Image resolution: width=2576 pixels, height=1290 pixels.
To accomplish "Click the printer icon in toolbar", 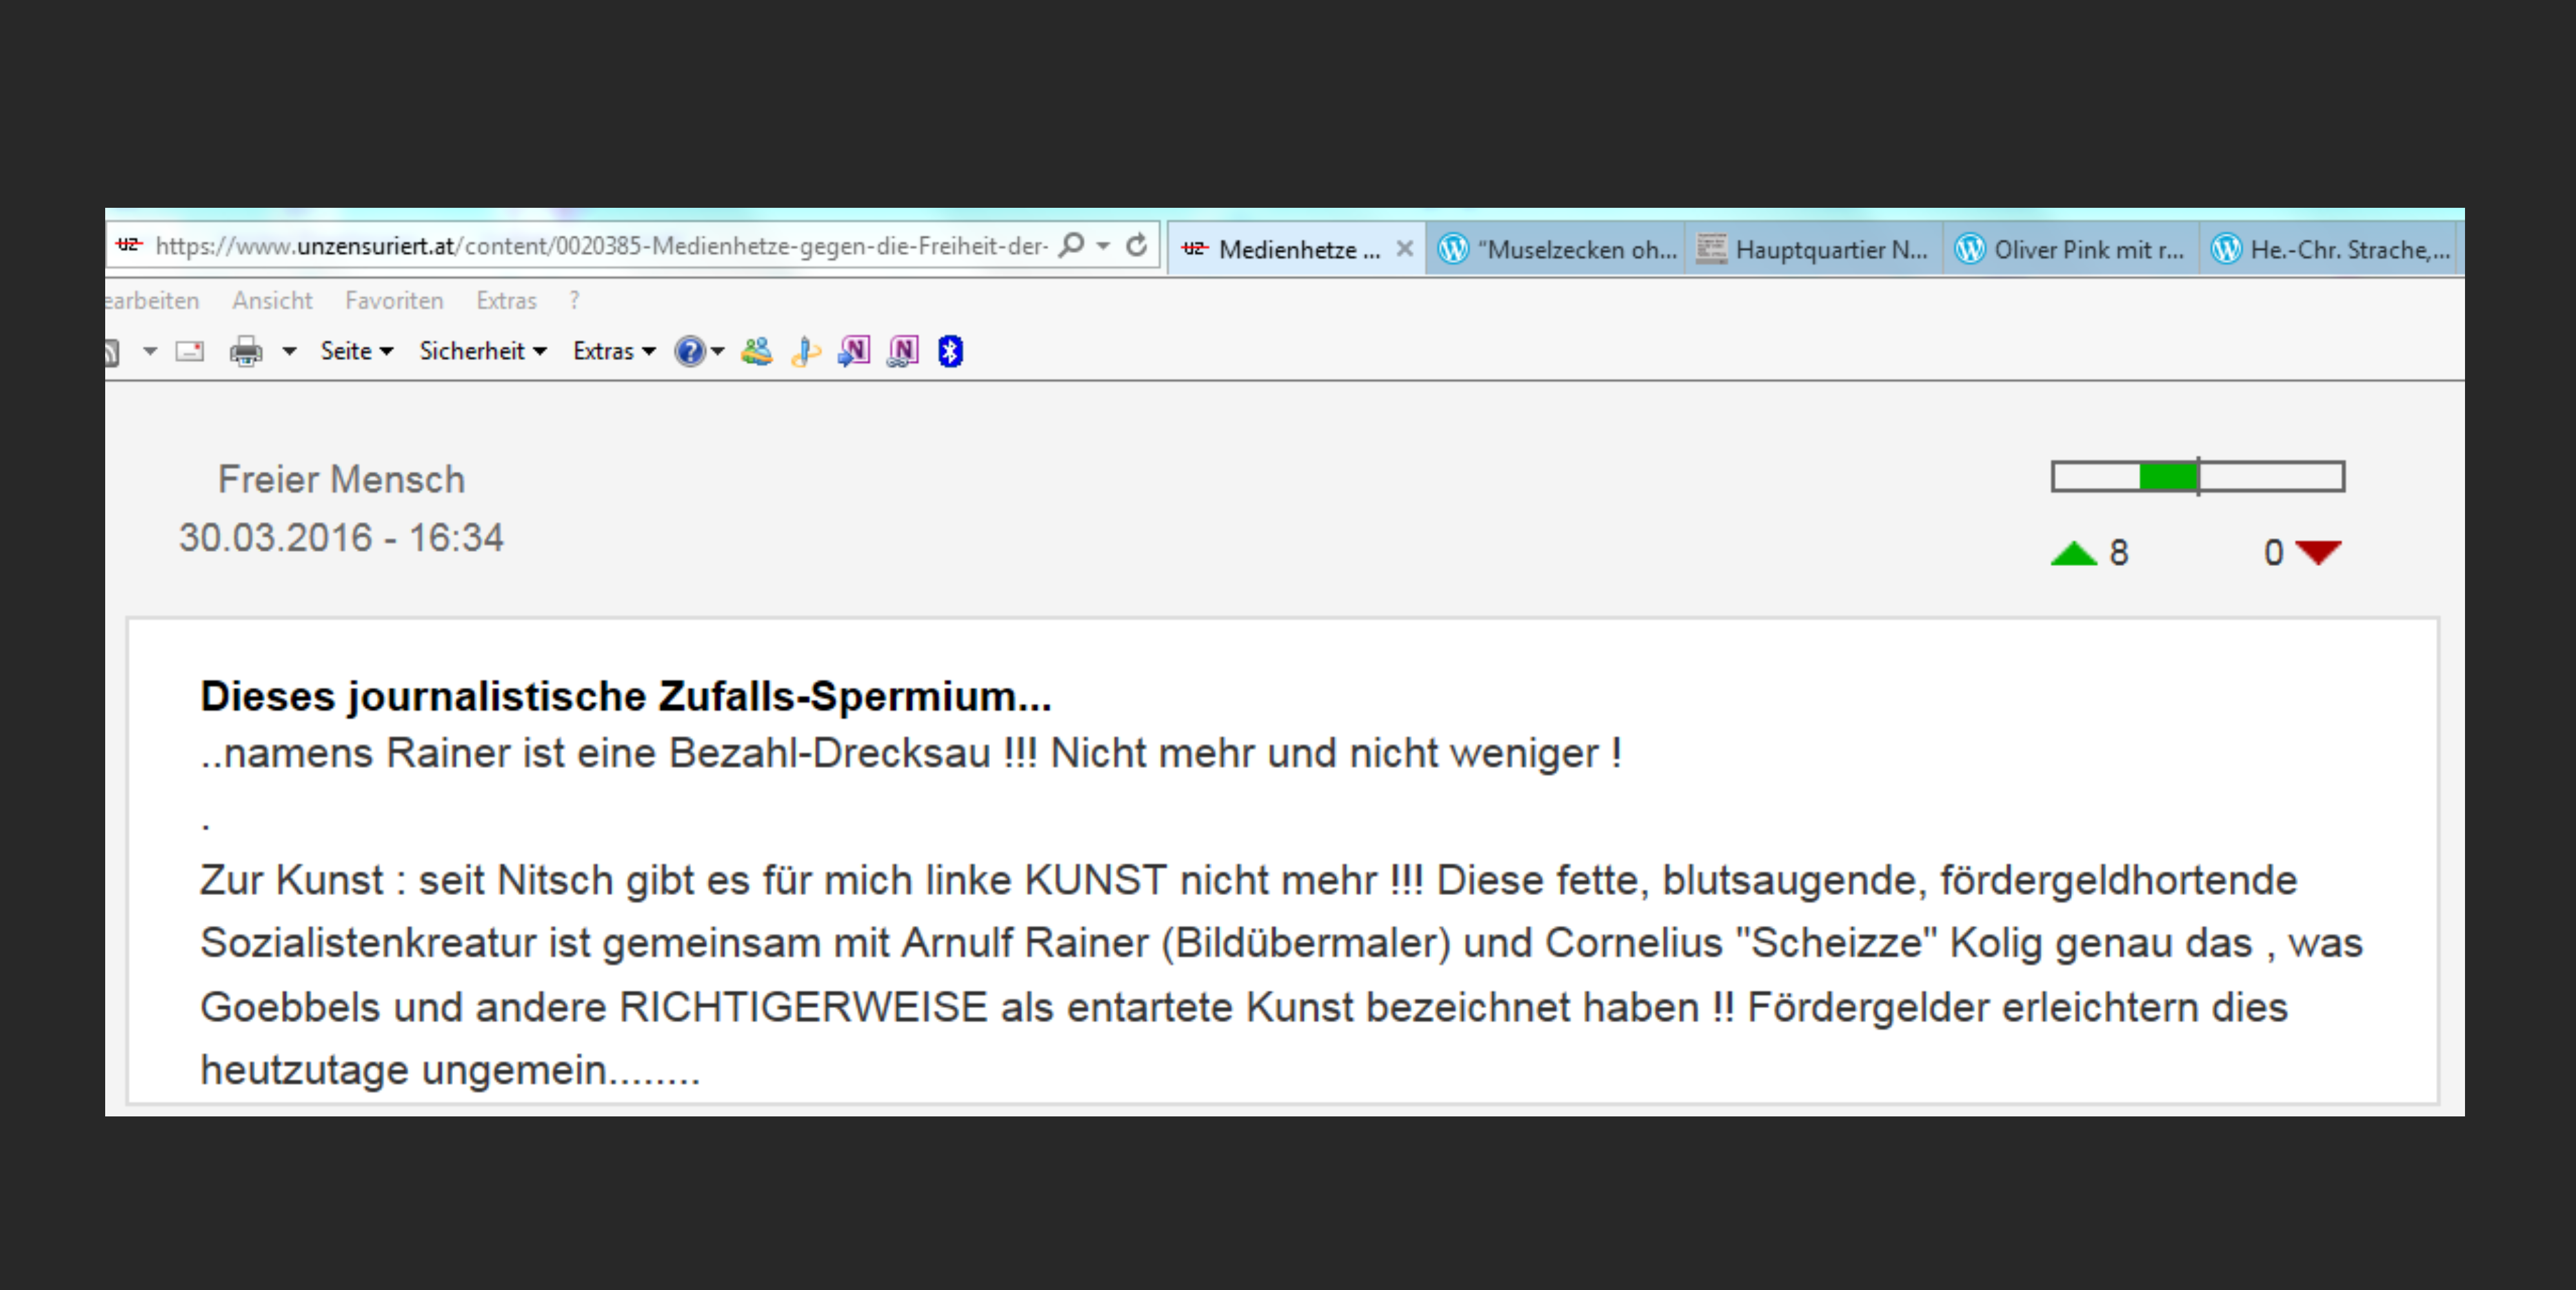I will coord(245,351).
